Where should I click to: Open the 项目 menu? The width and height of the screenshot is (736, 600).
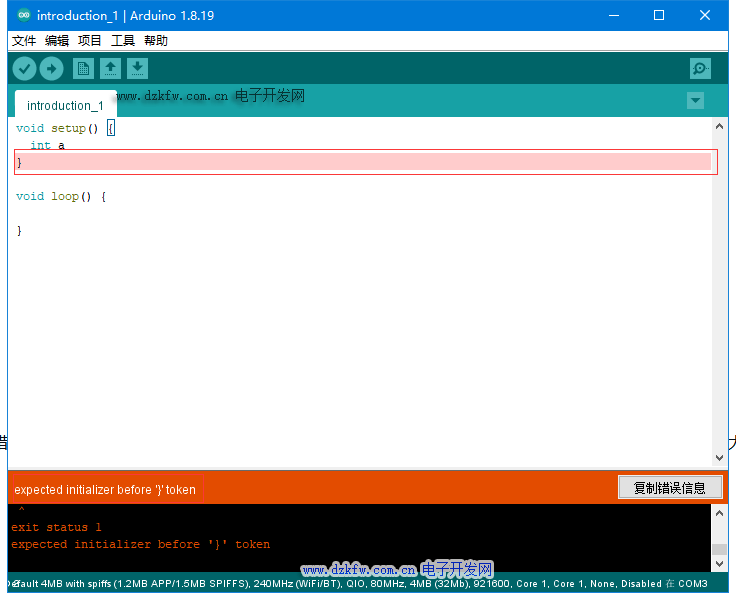click(x=90, y=41)
